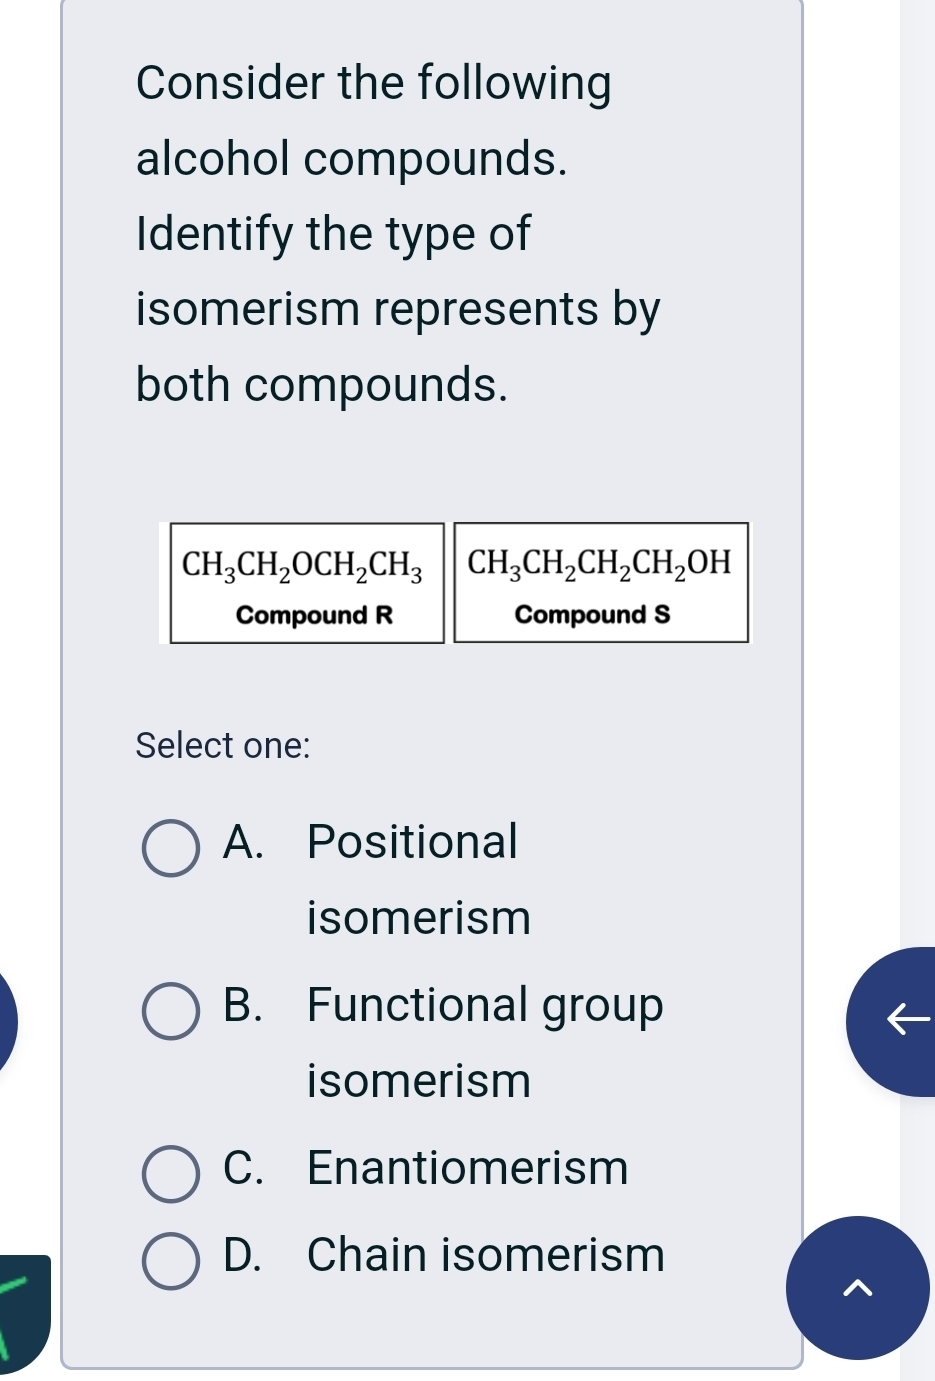Tap the Compound S structure box

[x=601, y=583]
